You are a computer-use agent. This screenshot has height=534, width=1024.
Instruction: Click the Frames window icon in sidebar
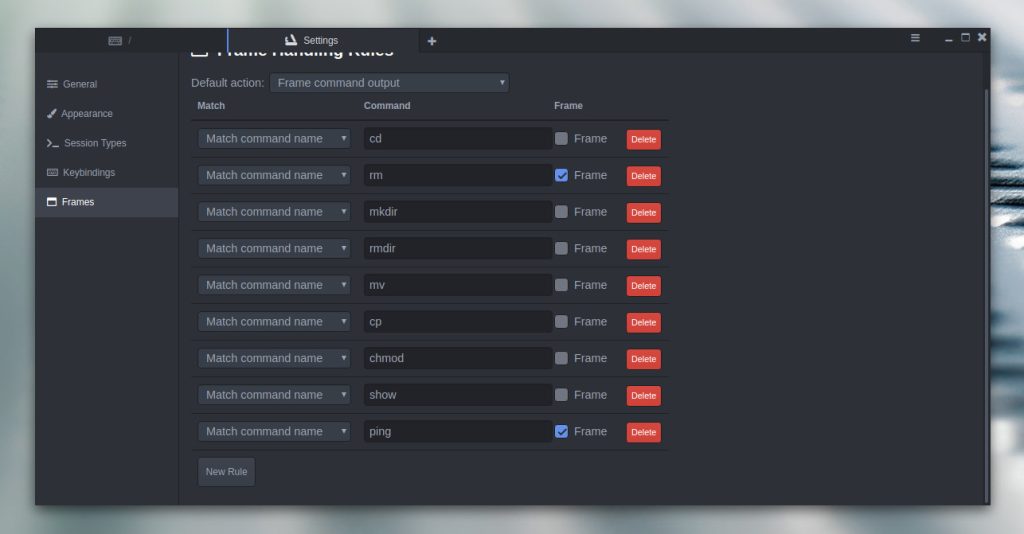point(52,202)
